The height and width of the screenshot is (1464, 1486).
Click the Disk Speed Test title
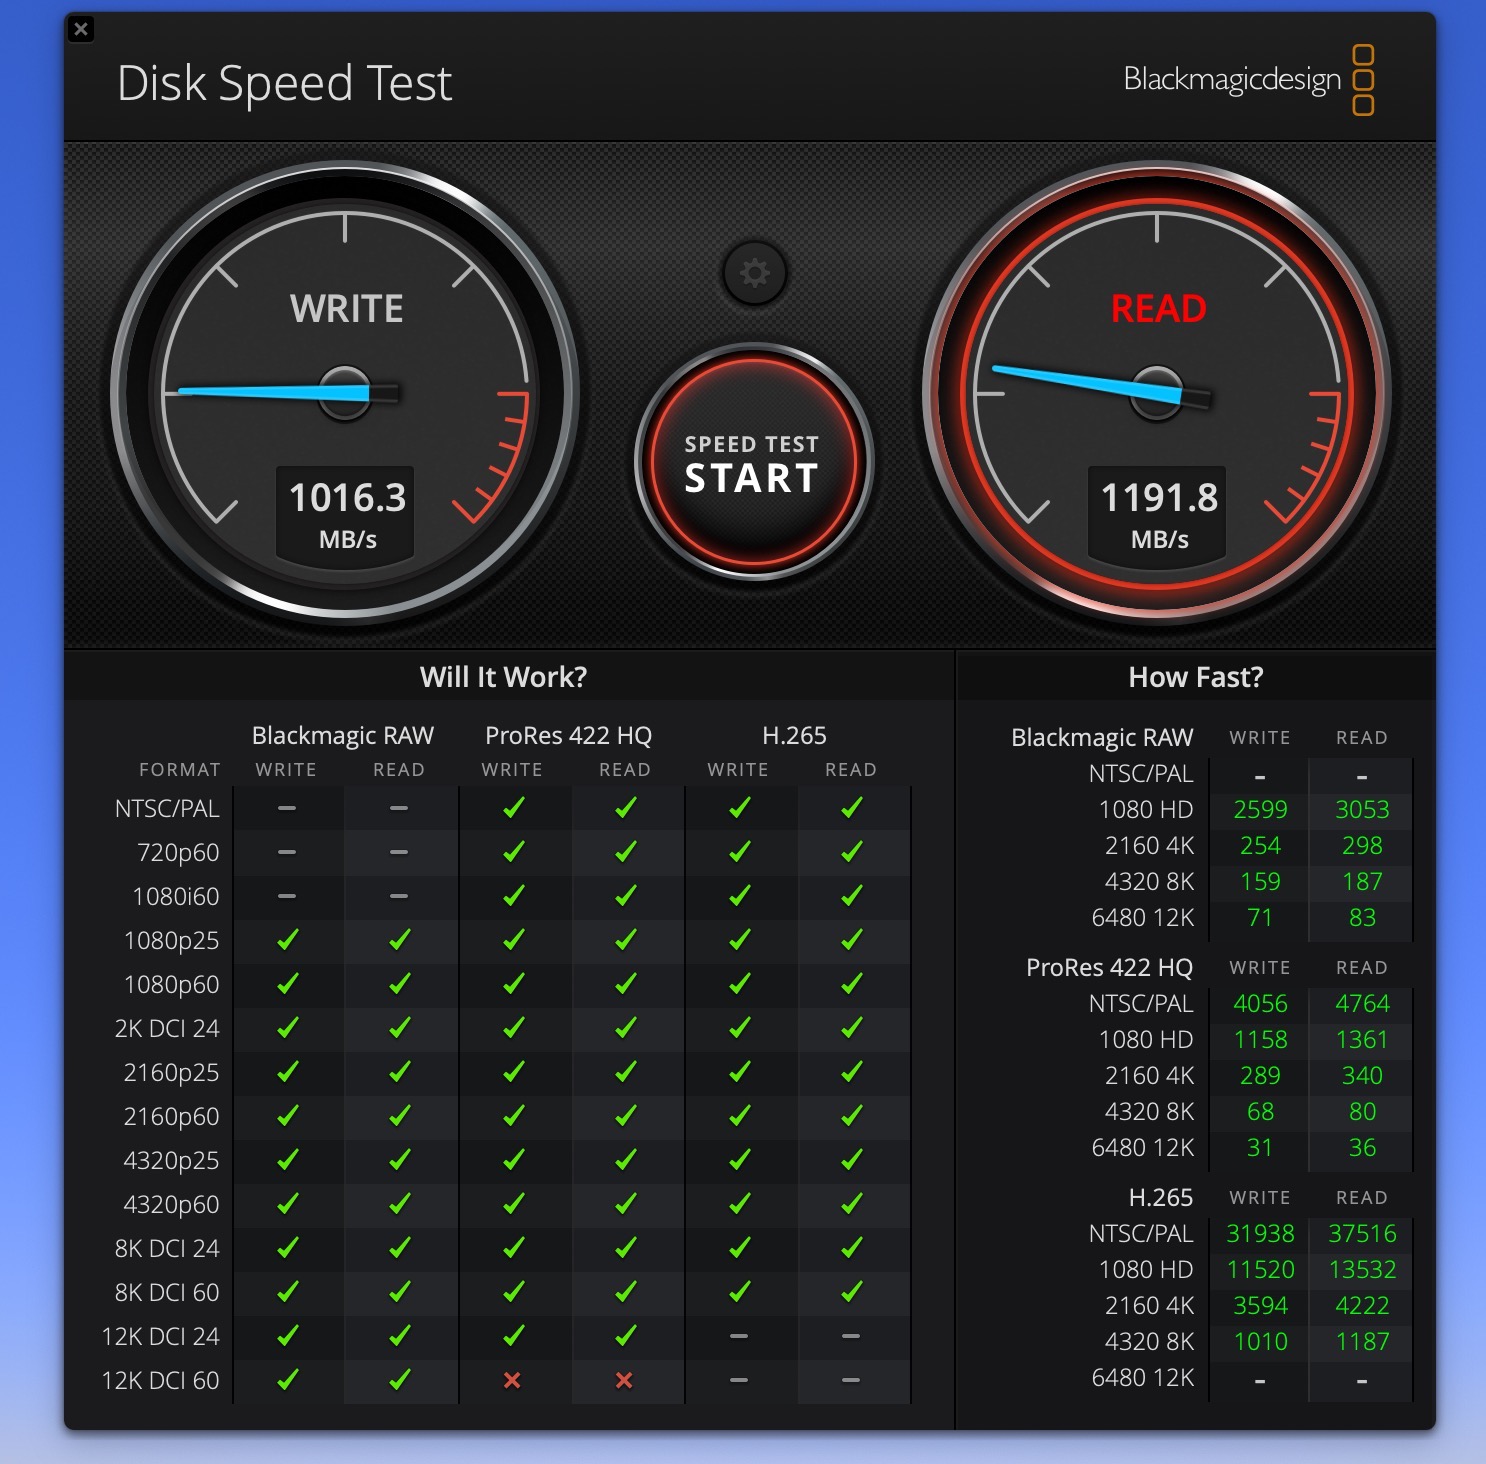tap(285, 83)
